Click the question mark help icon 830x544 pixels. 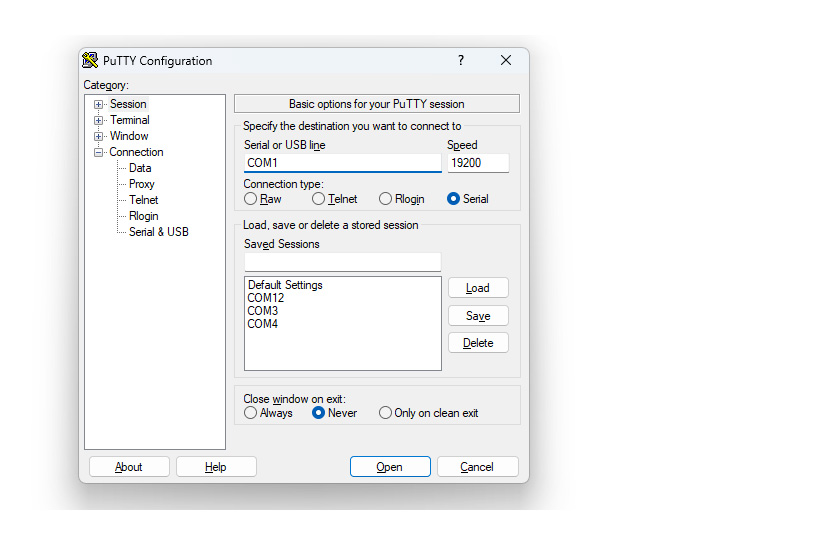(461, 60)
